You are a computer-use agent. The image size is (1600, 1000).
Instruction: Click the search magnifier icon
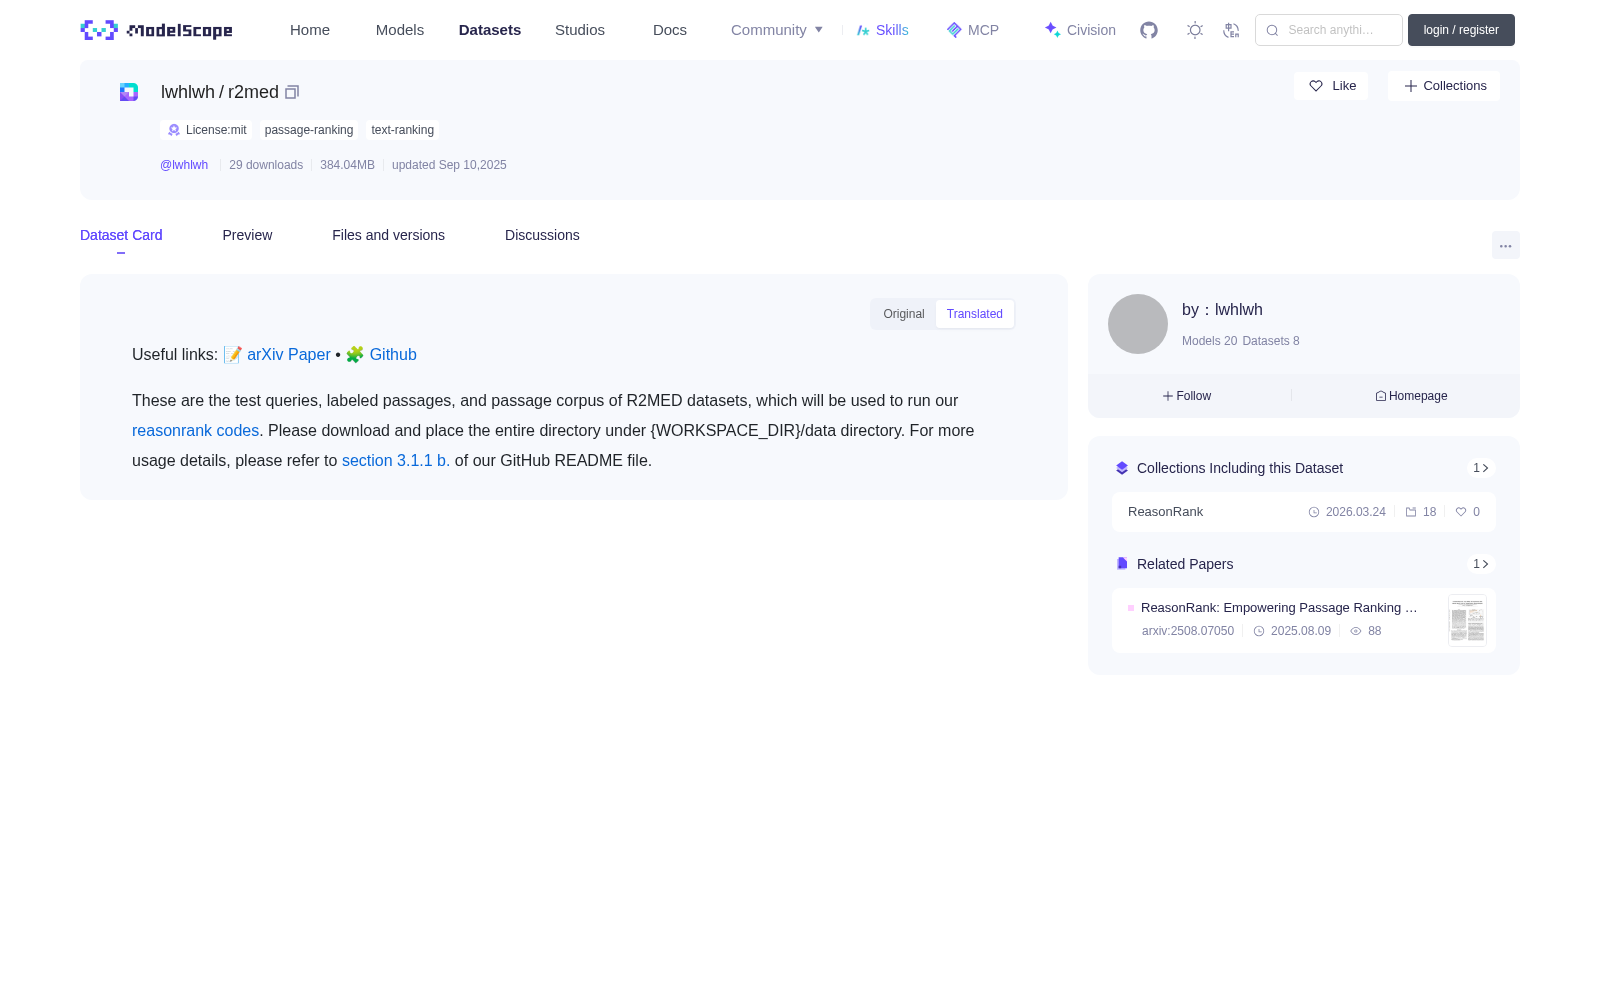point(1272,30)
